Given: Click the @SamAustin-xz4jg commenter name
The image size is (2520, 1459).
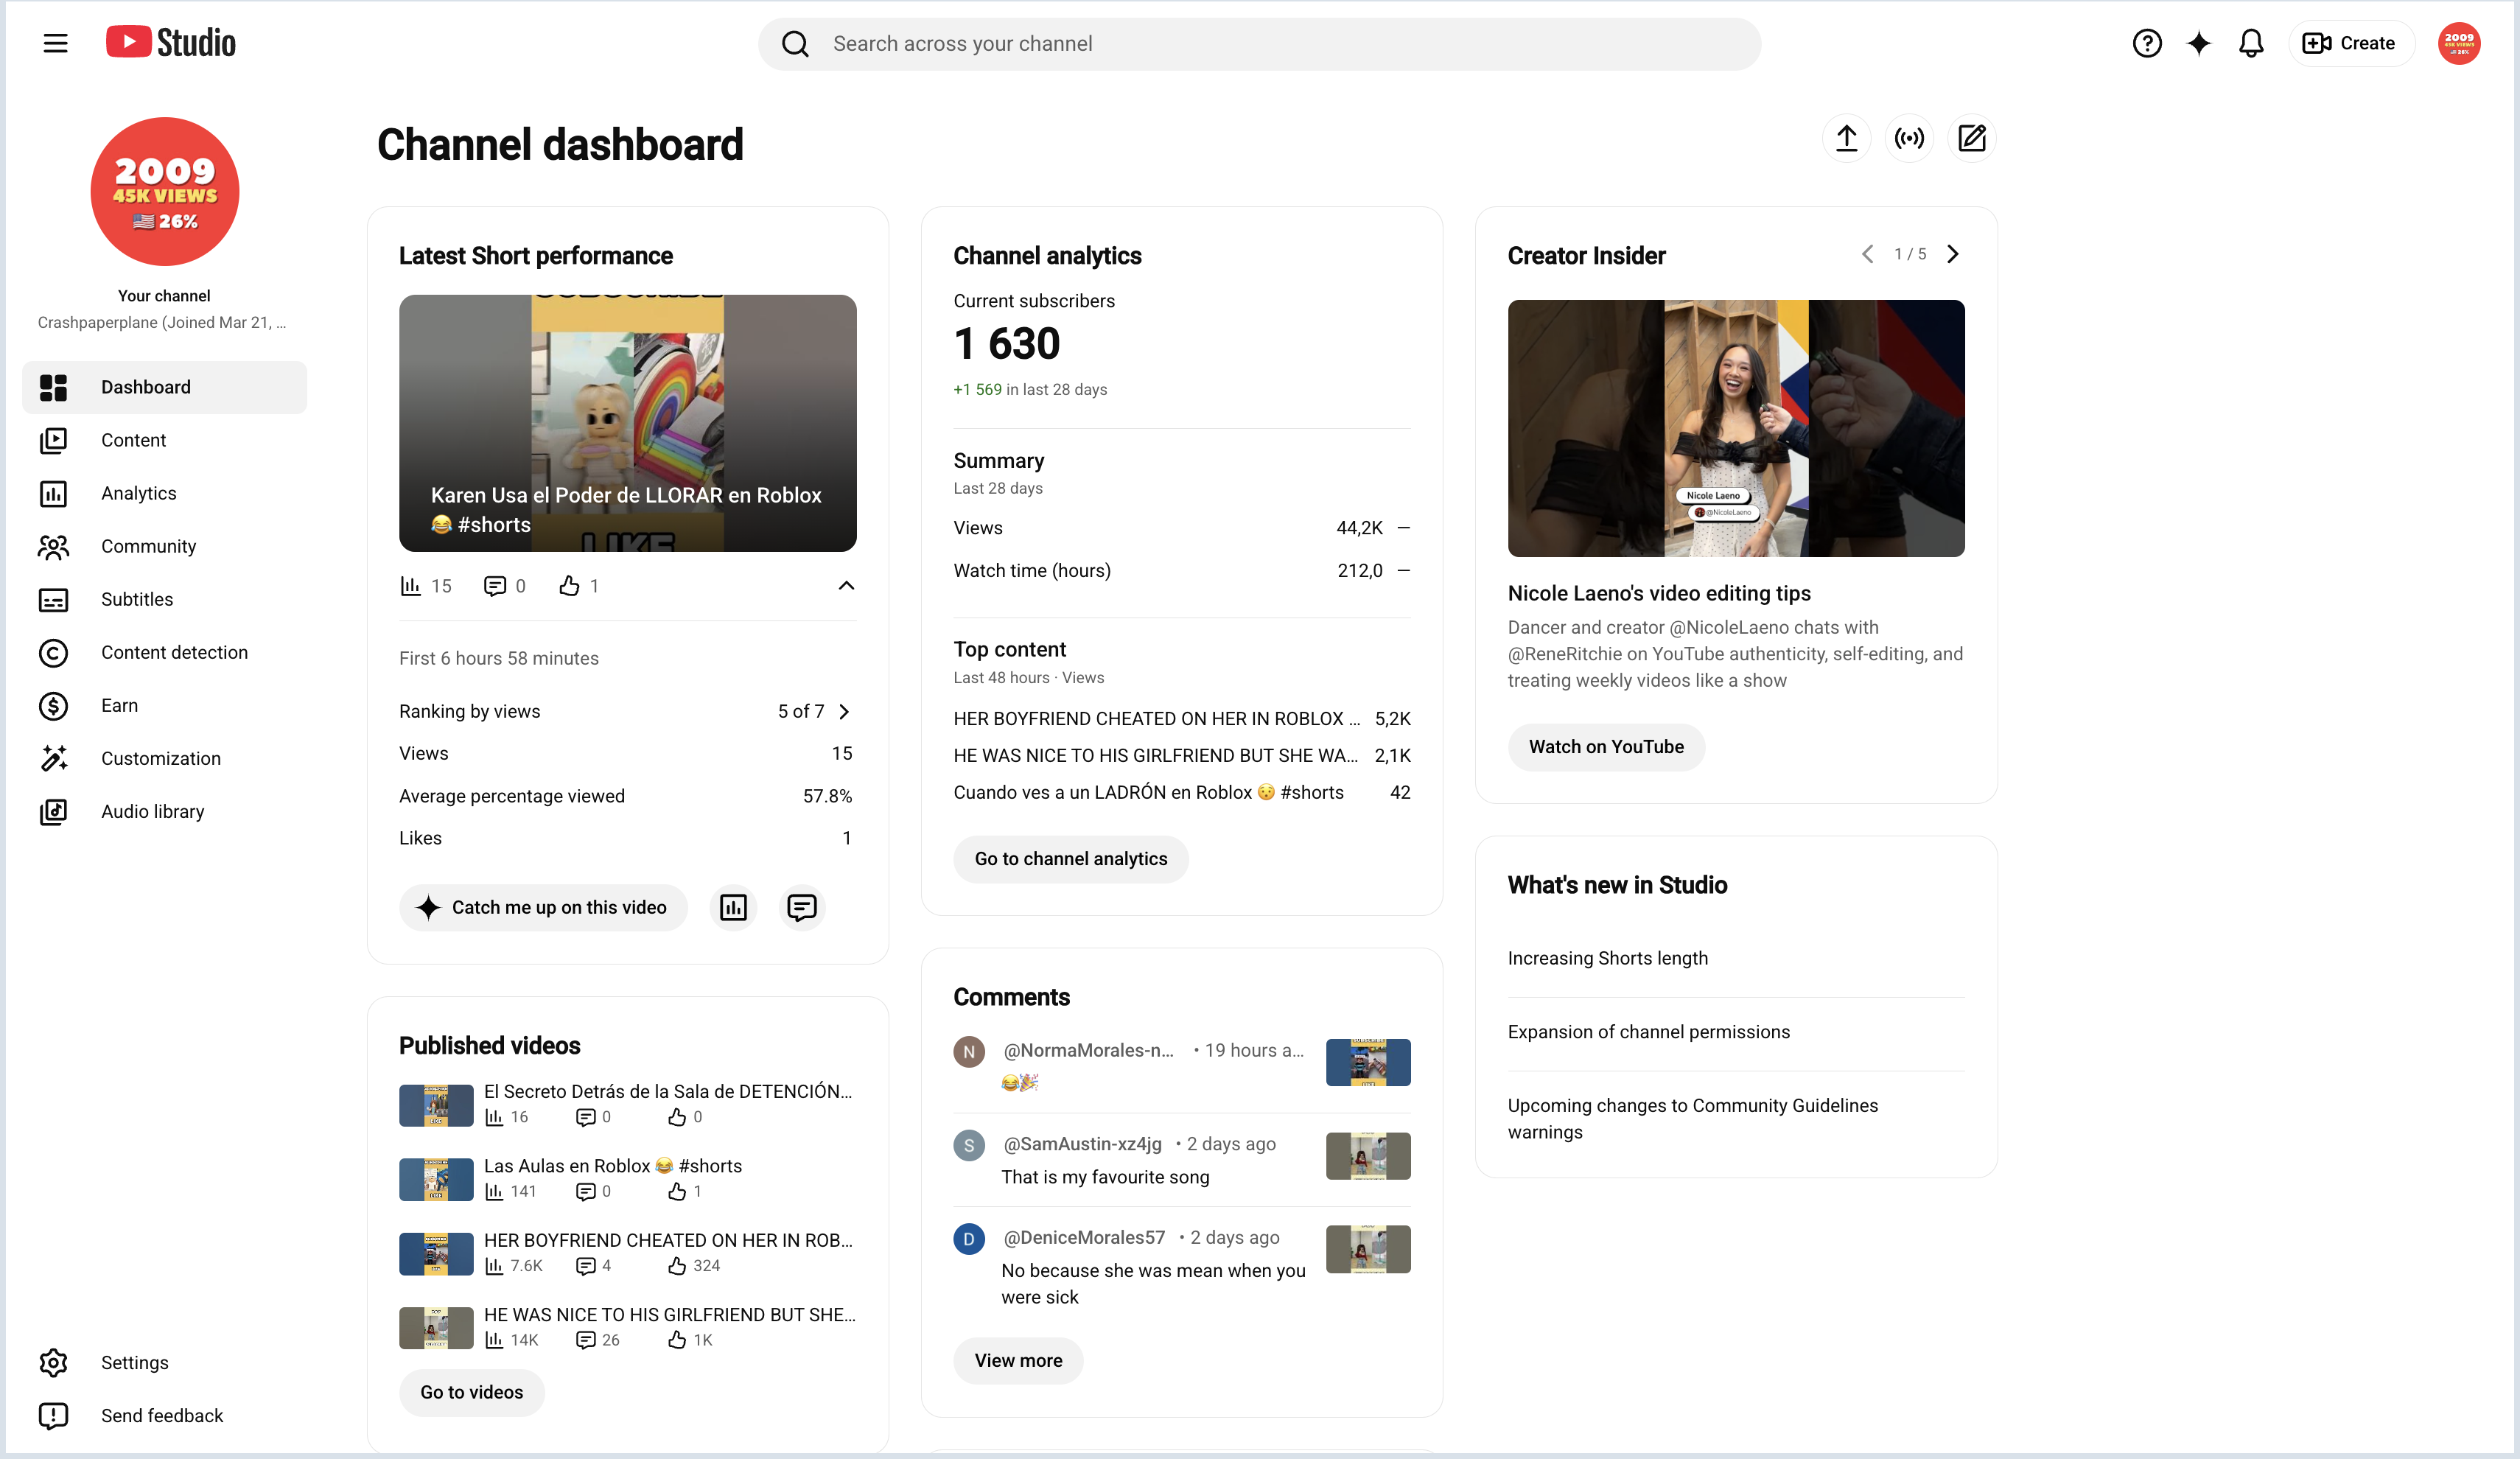Looking at the screenshot, I should pyautogui.click(x=1082, y=1144).
